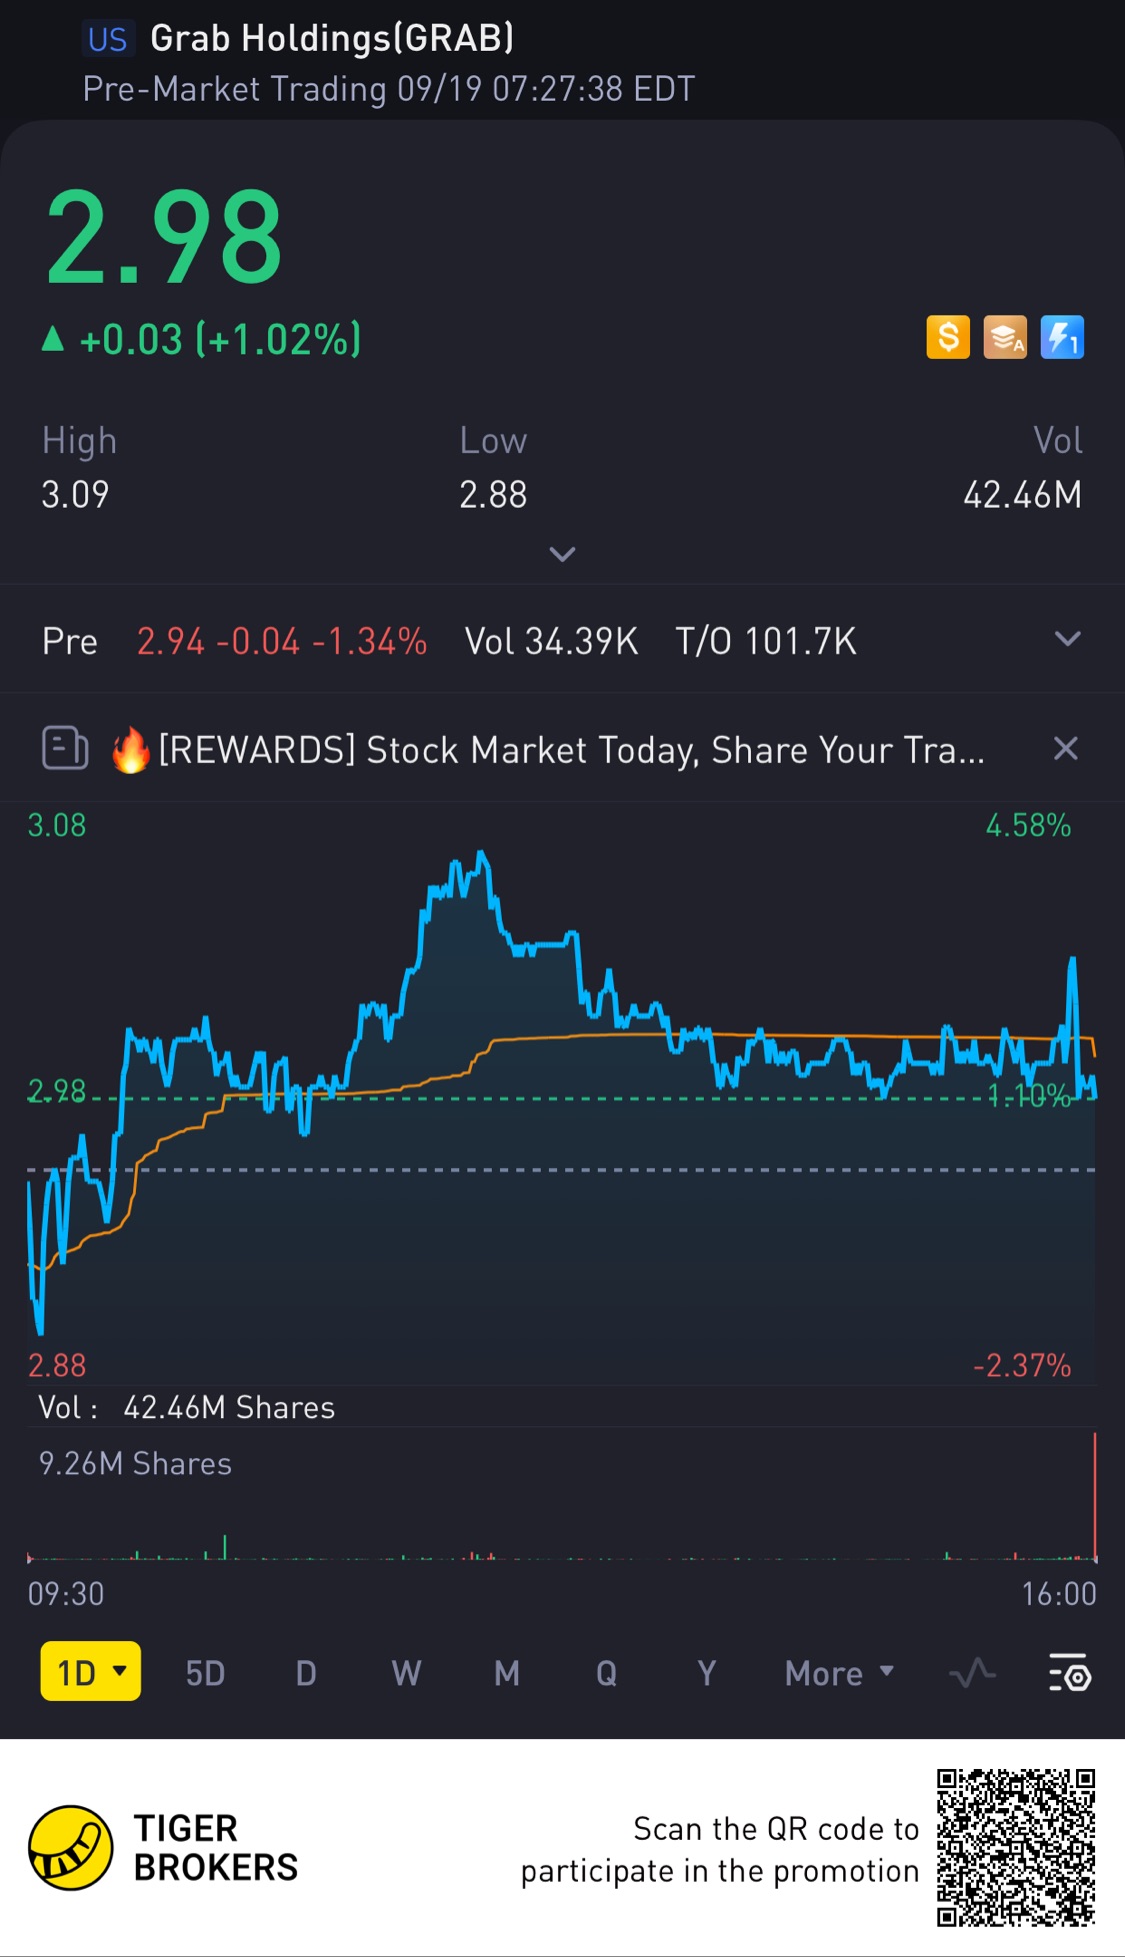Open the 1D timeframe dropdown
The image size is (1125, 1957).
pos(91,1671)
